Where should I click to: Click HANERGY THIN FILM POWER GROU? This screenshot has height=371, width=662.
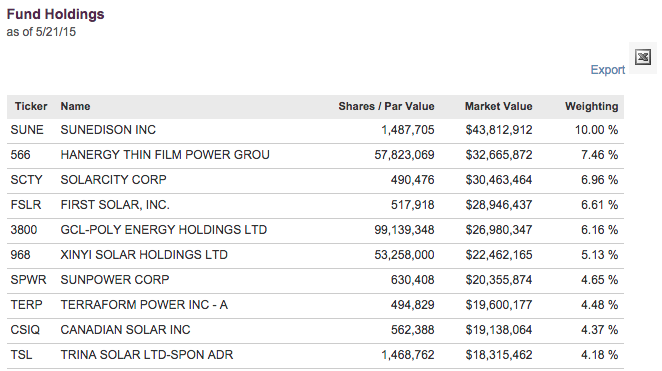tap(165, 155)
